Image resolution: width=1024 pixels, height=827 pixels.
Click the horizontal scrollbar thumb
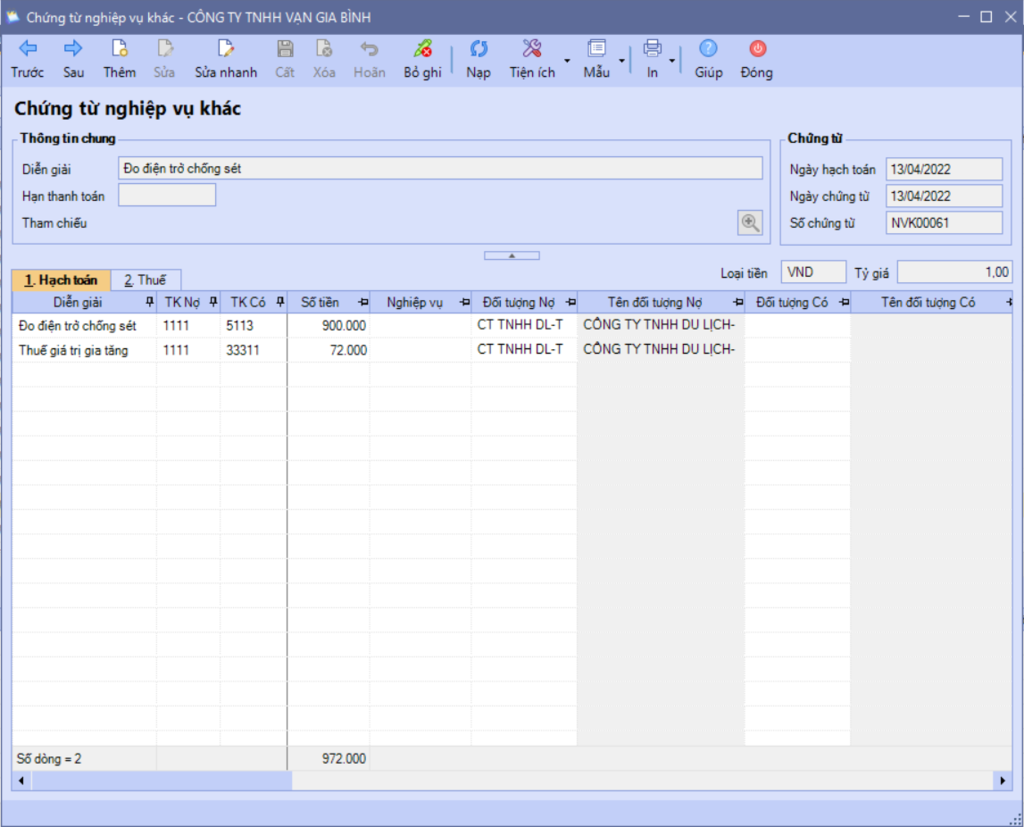click(161, 781)
